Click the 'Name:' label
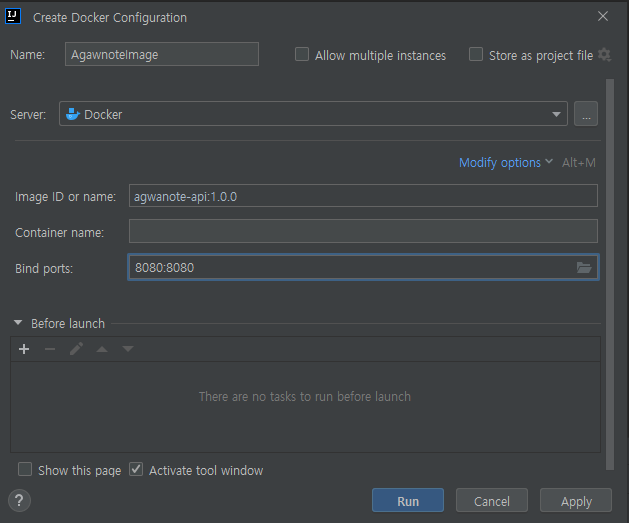The width and height of the screenshot is (629, 523). coord(27,55)
